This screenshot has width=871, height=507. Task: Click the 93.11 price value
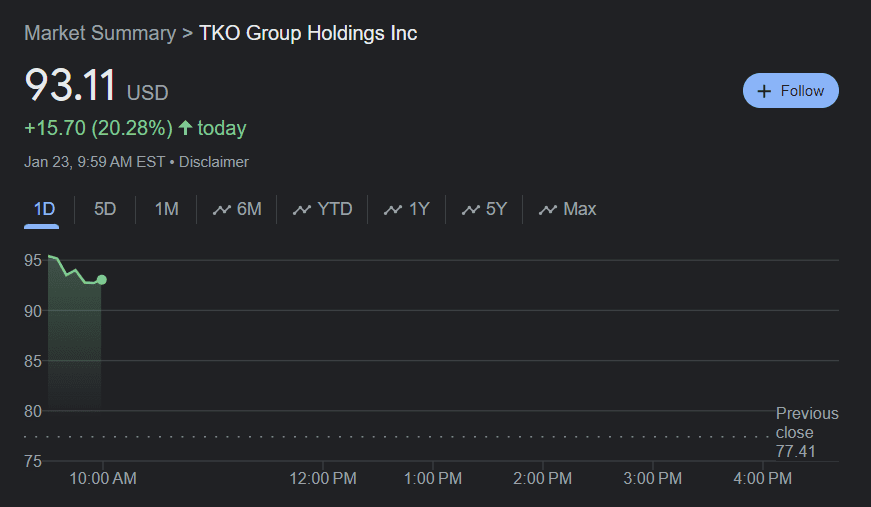[x=70, y=86]
